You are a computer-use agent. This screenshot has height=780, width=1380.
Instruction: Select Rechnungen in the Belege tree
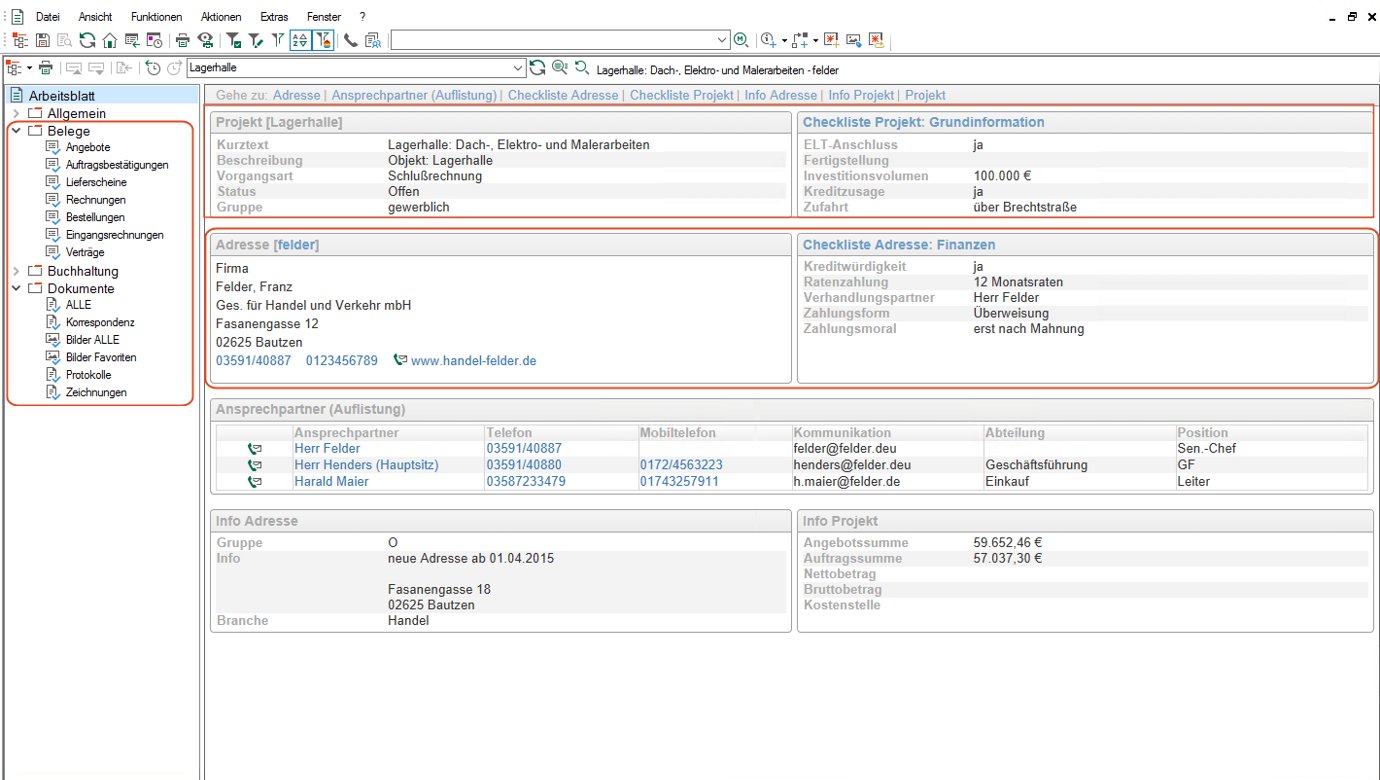point(95,200)
